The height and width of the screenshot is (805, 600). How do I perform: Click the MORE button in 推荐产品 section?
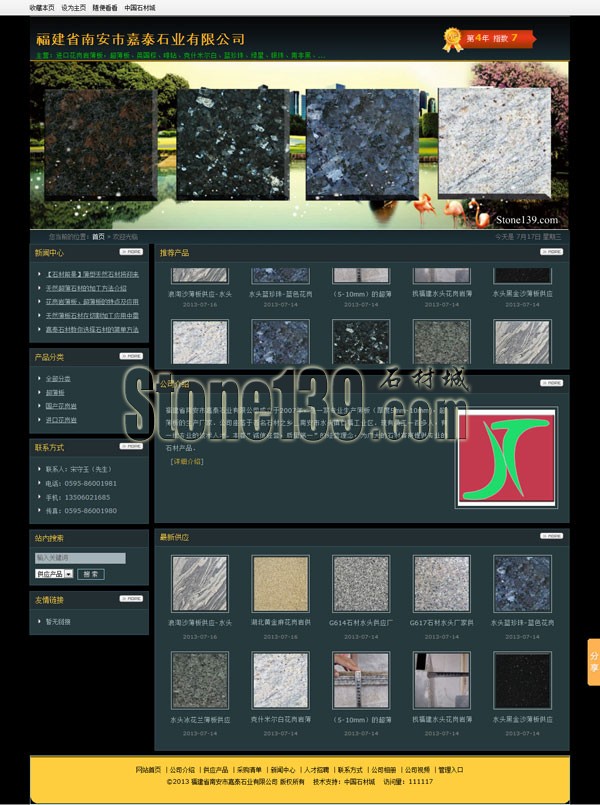551,252
